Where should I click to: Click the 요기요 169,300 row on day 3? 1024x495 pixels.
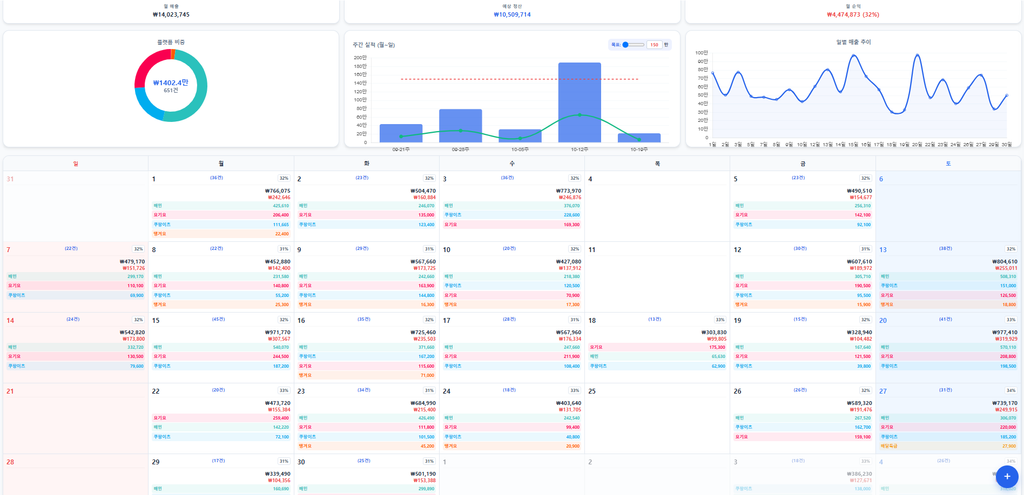[513, 224]
